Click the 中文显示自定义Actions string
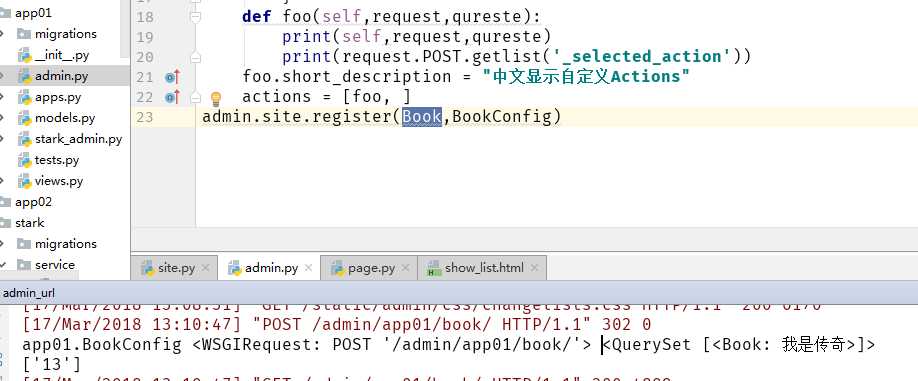The height and width of the screenshot is (381, 918). [x=587, y=77]
